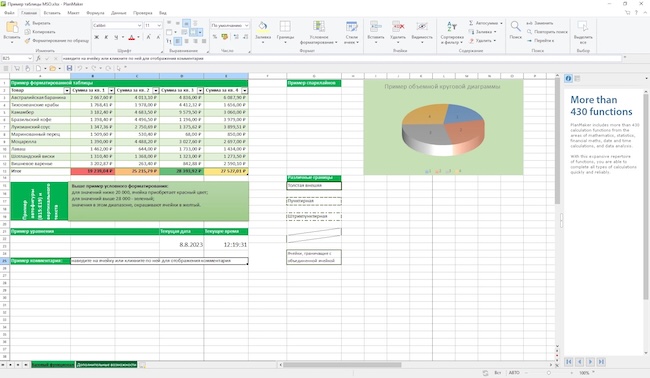Open the font name Calibri dropdown
Viewport: 650px width, 378px height.
pyautogui.click(x=139, y=25)
